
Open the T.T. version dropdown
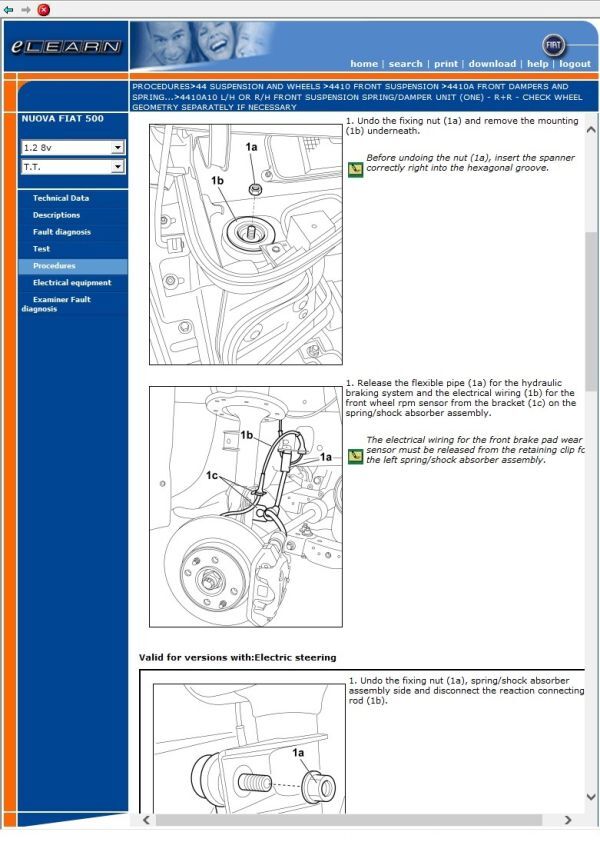click(73, 167)
